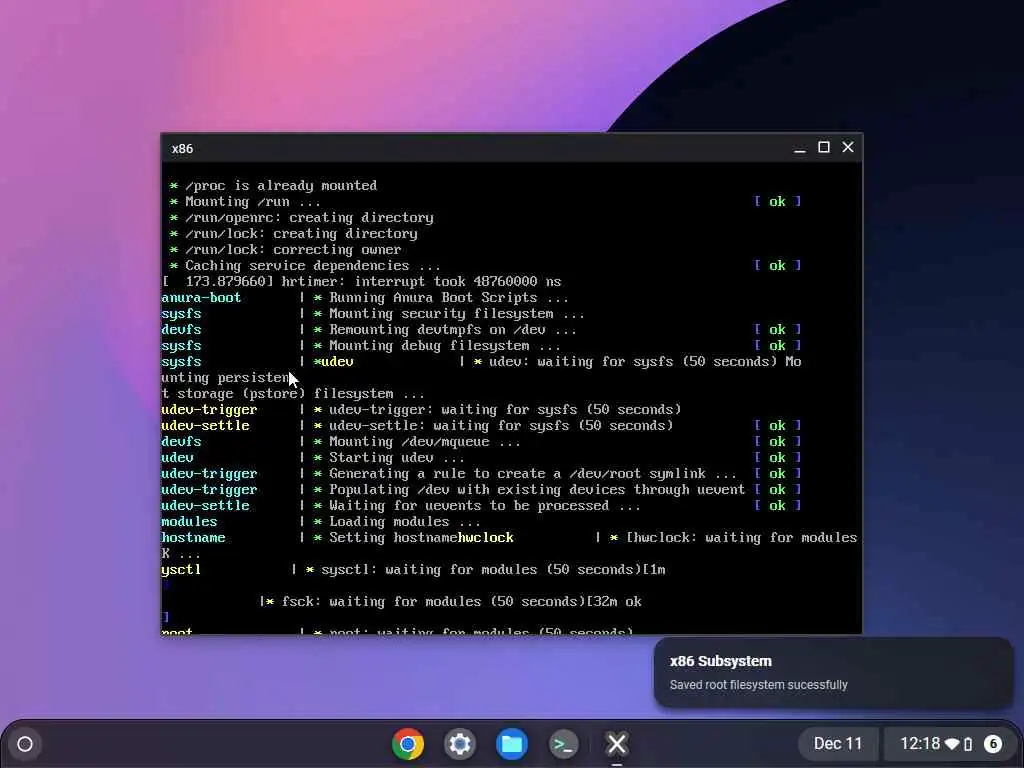The height and width of the screenshot is (768, 1024).
Task: Close the x86 window
Action: pyautogui.click(x=848, y=148)
